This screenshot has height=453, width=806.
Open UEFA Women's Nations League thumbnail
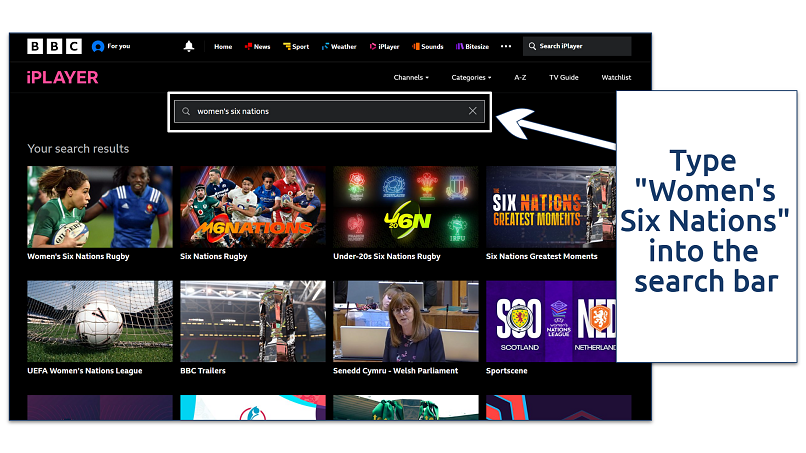click(x=100, y=321)
